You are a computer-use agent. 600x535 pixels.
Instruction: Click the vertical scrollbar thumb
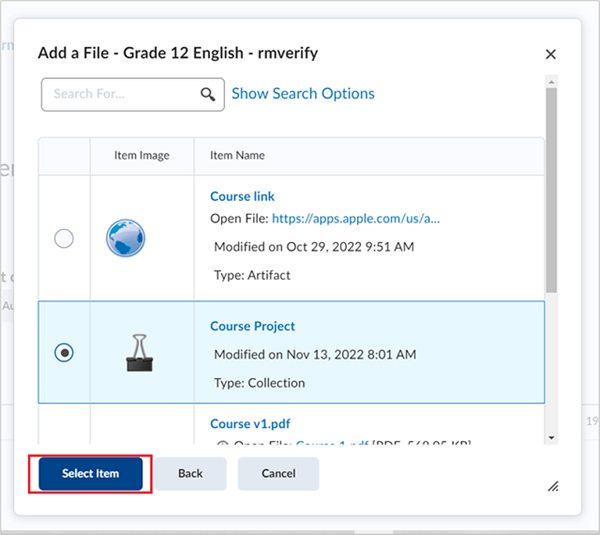pos(550,190)
